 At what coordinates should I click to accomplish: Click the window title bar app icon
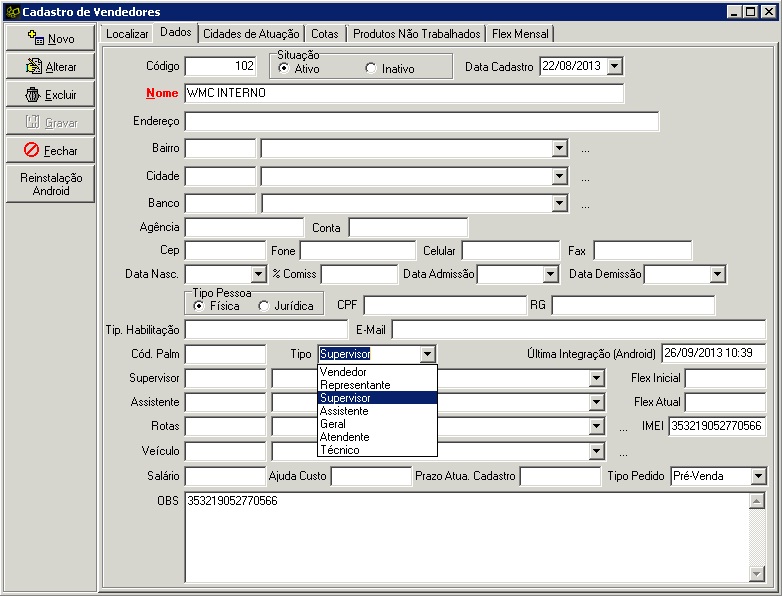[11, 11]
